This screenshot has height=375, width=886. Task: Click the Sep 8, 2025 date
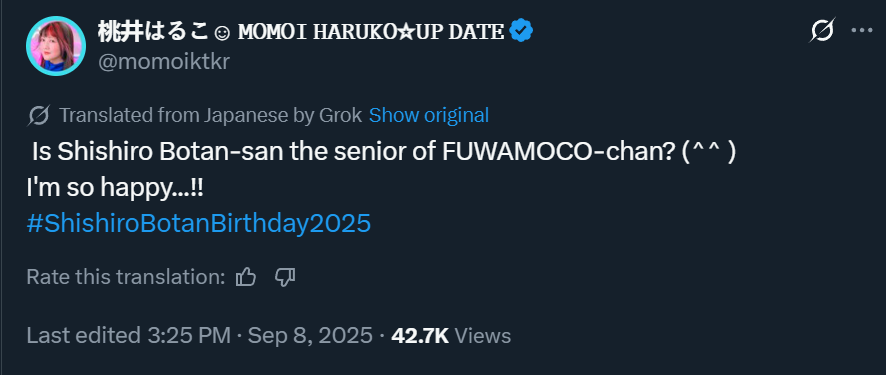click(310, 335)
